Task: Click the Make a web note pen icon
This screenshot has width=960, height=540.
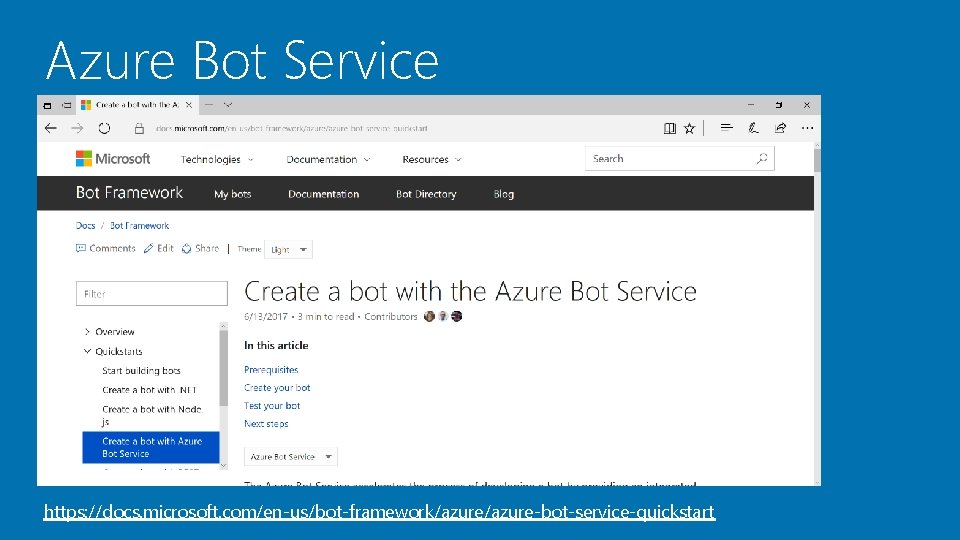Action: pos(753,127)
